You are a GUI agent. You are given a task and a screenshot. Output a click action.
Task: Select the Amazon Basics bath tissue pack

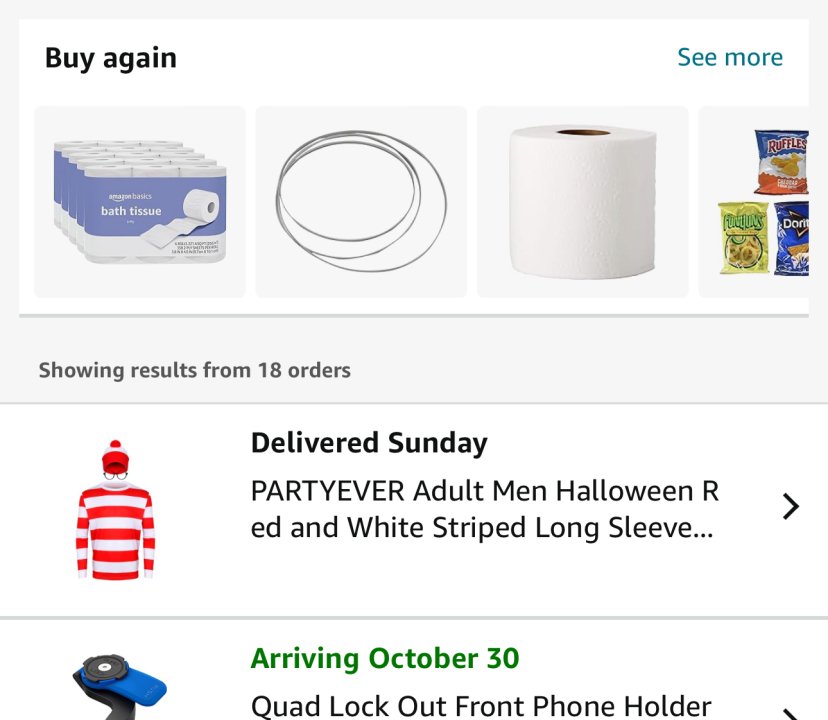[140, 202]
